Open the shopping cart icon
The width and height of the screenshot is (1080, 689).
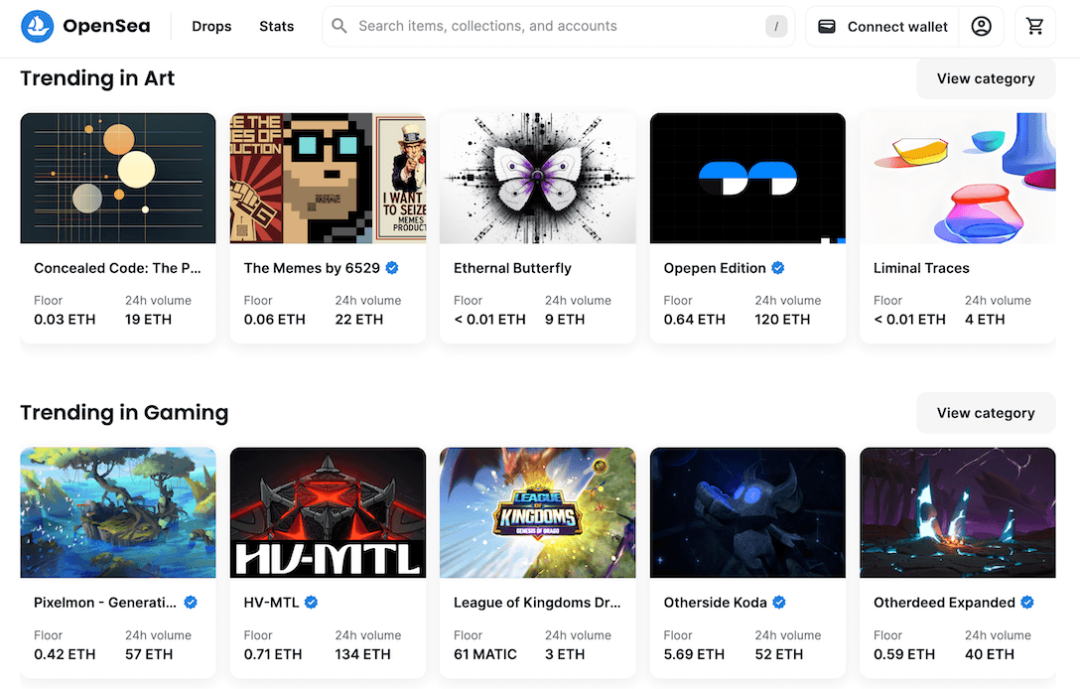(x=1035, y=26)
